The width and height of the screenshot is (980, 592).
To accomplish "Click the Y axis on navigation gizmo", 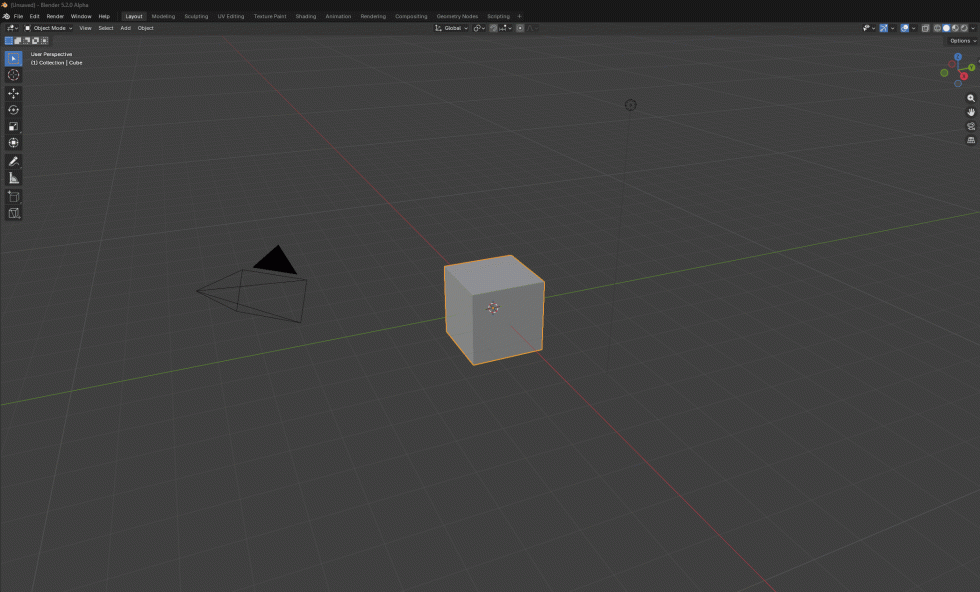I will [971, 68].
